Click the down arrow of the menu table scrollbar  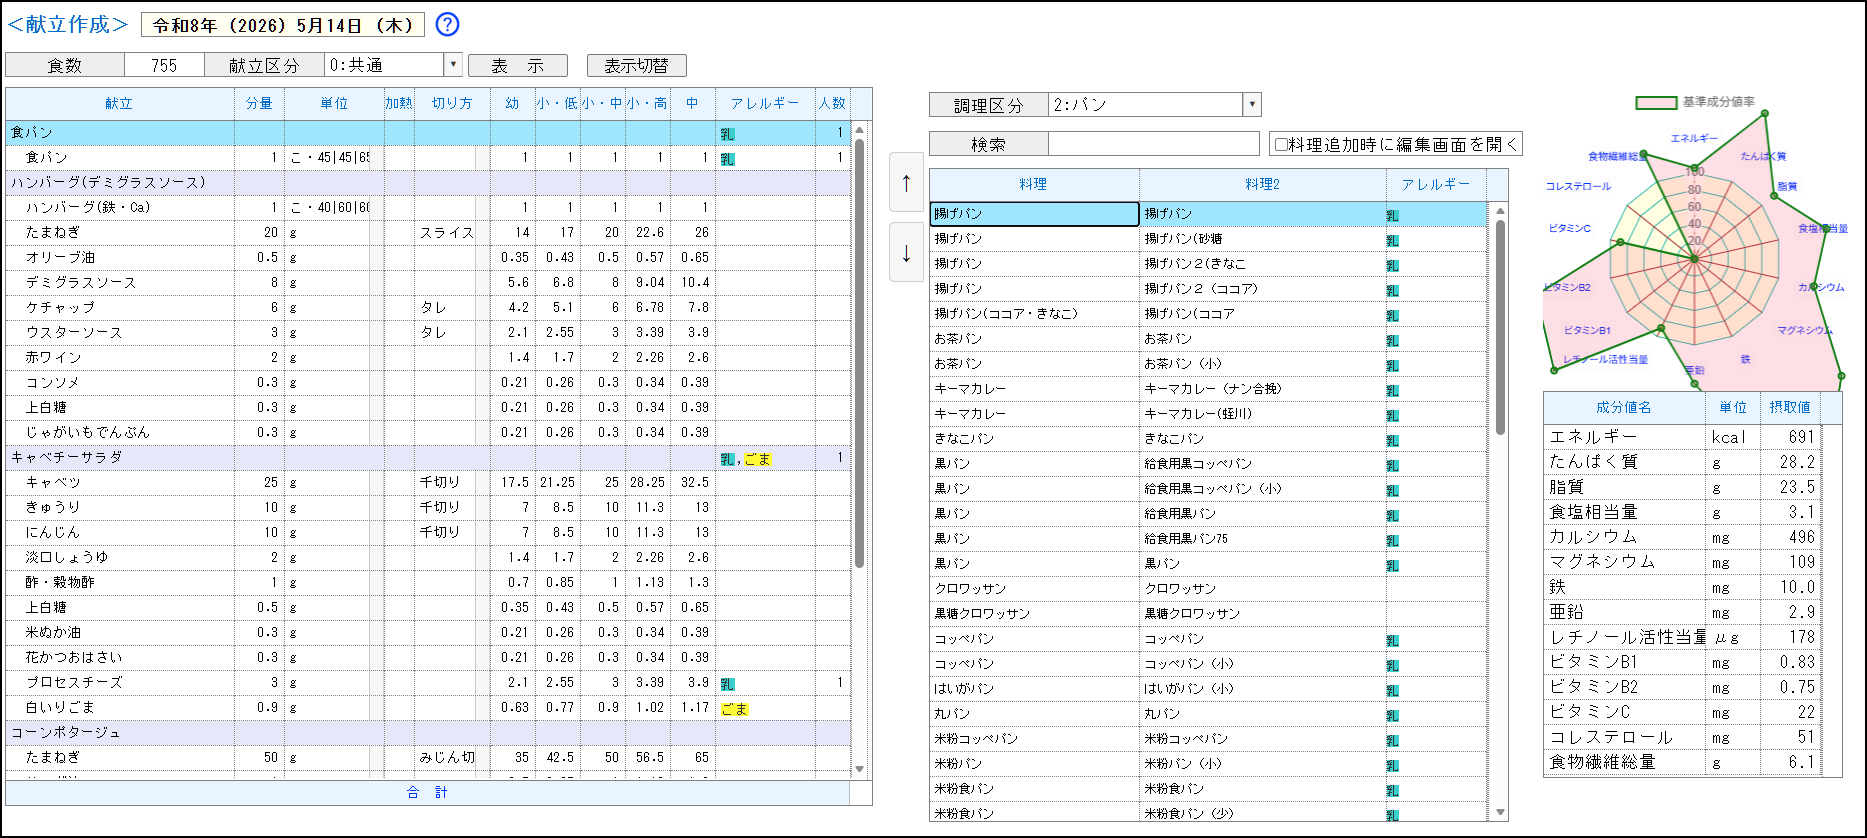click(x=859, y=769)
